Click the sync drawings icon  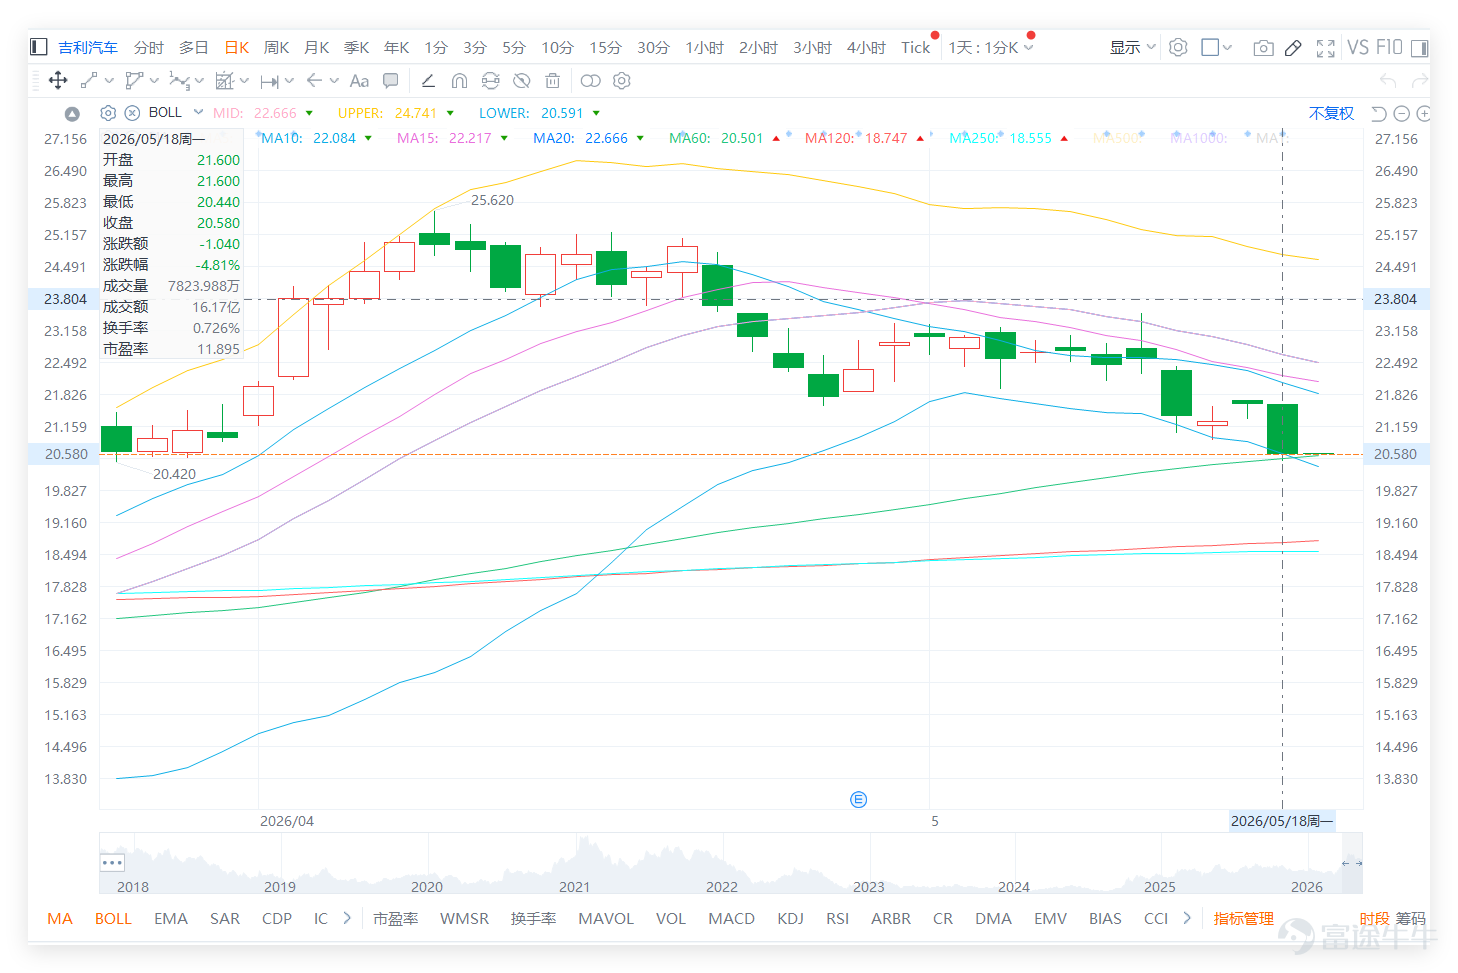[490, 81]
